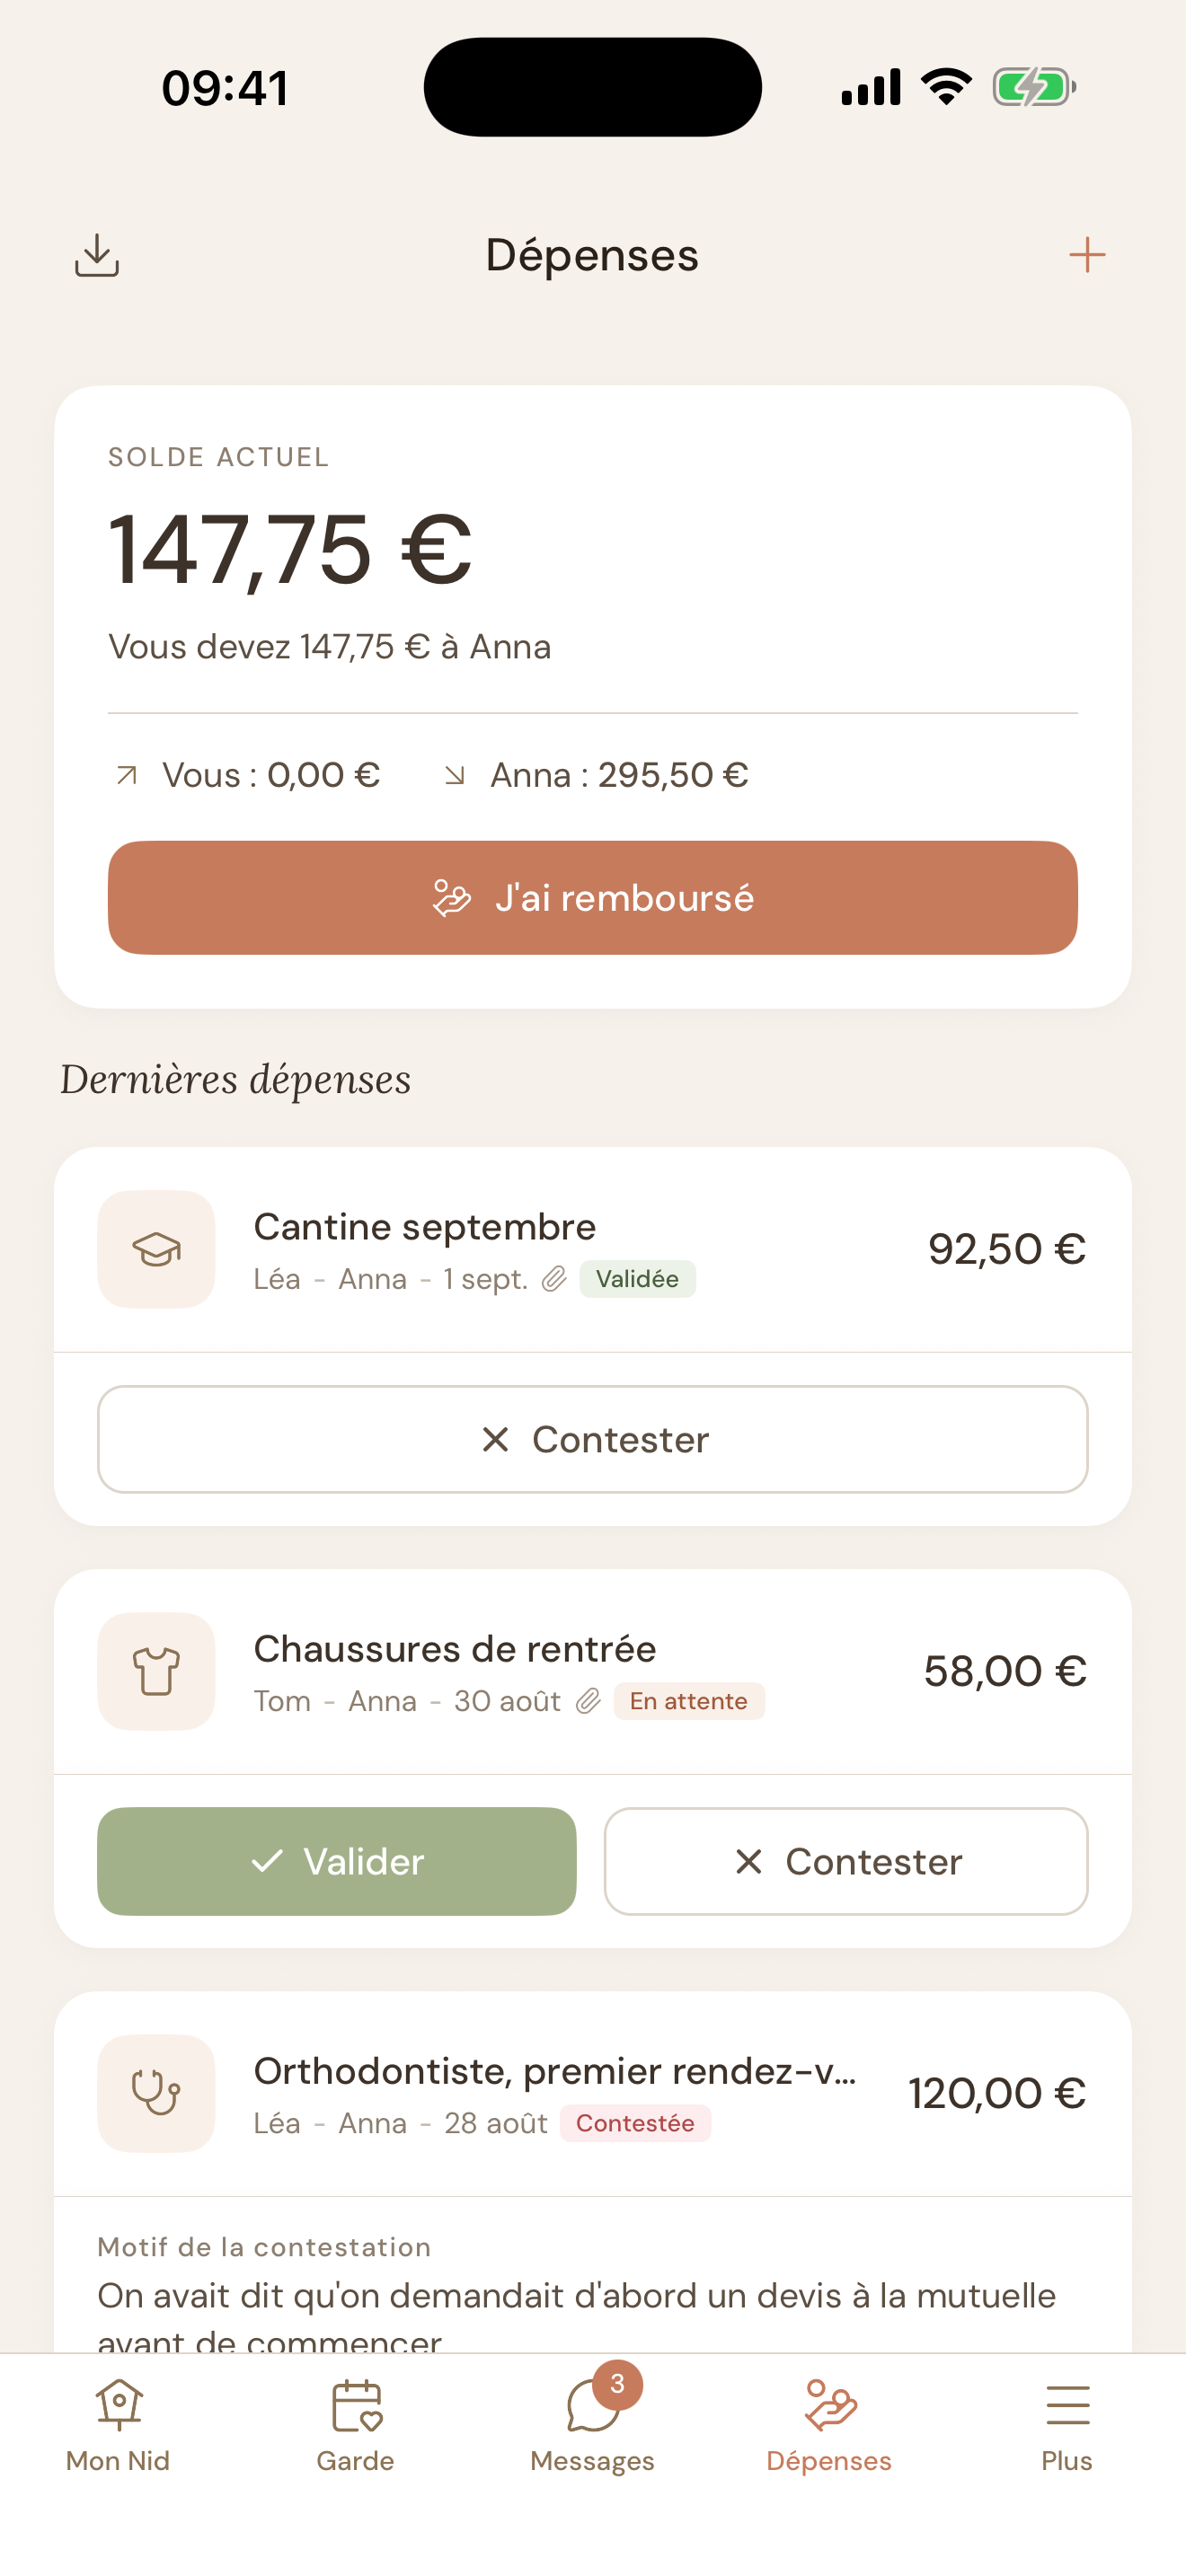
Task: Click the J'ai remboursé button
Action: [593, 897]
